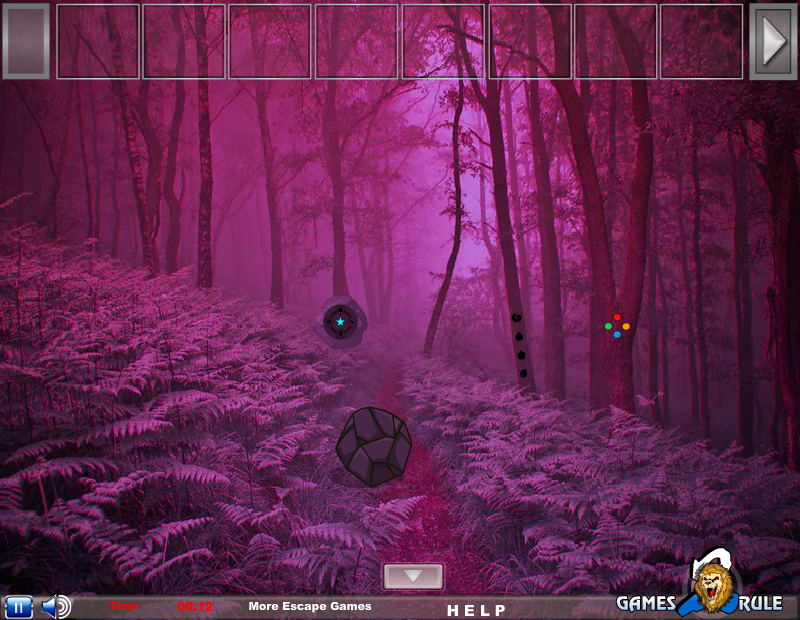Click the red 00:12 timer value
This screenshot has height=620, width=800.
click(195, 607)
